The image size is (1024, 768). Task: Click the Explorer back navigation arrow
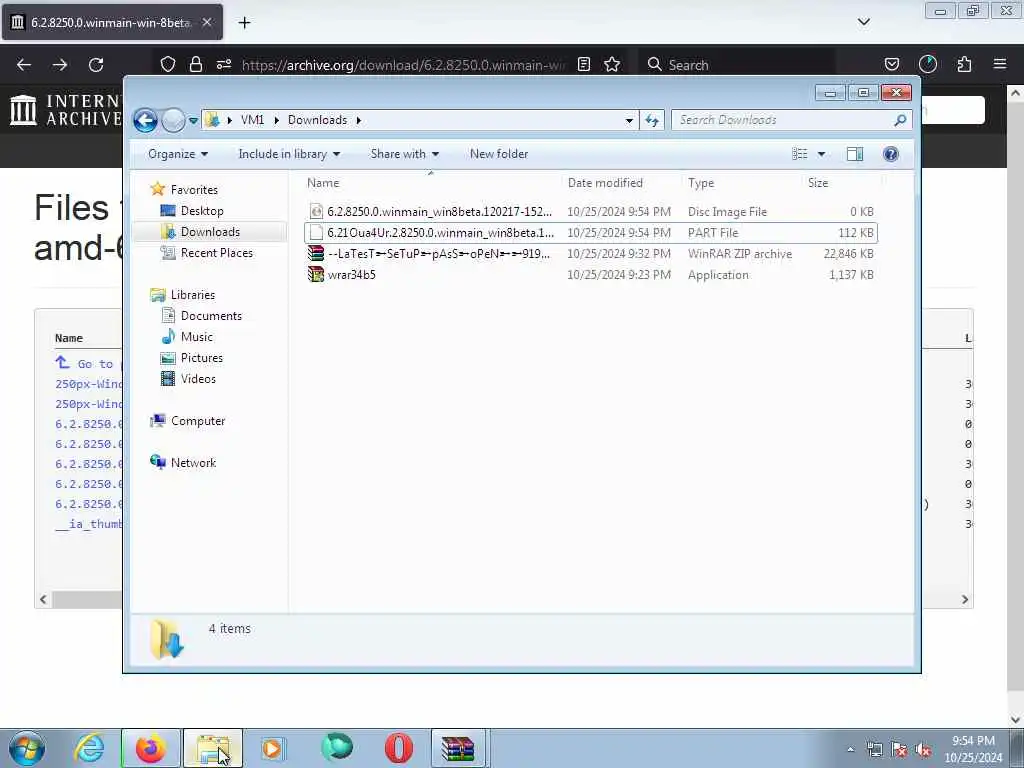click(145, 120)
